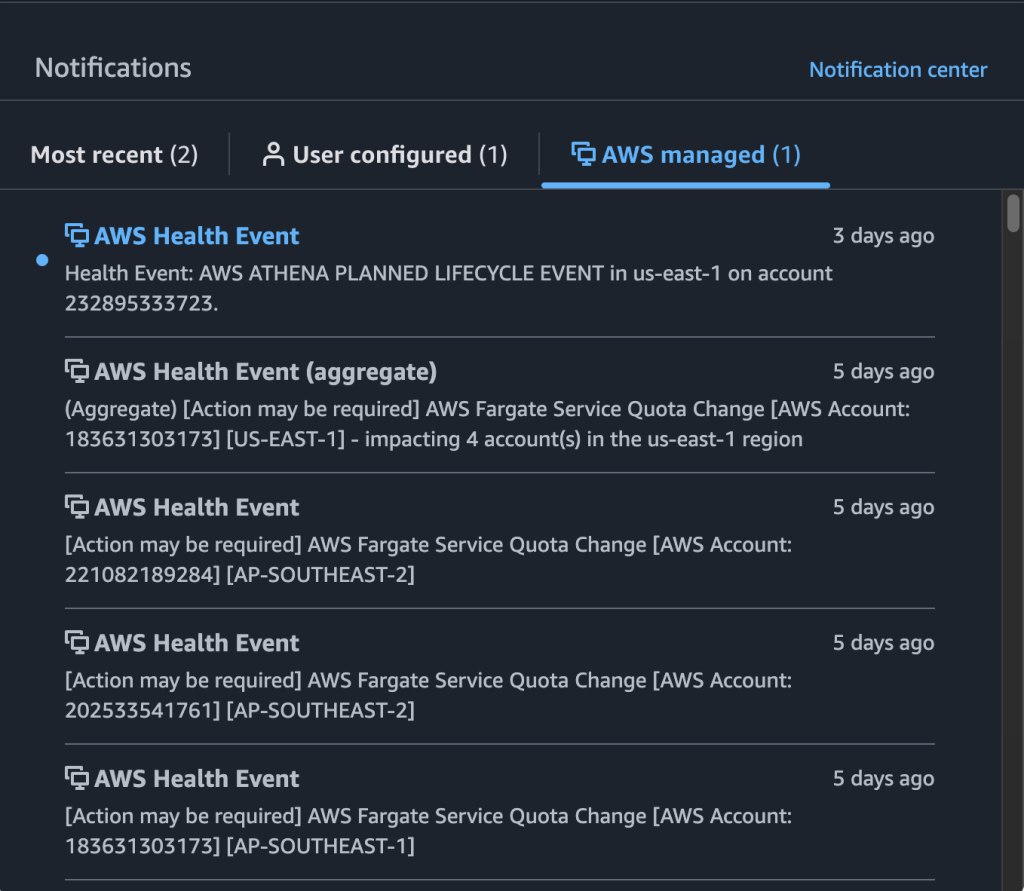Toggle the unread blue dot on the ATHENA notification
The height and width of the screenshot is (891, 1024).
[x=42, y=259]
